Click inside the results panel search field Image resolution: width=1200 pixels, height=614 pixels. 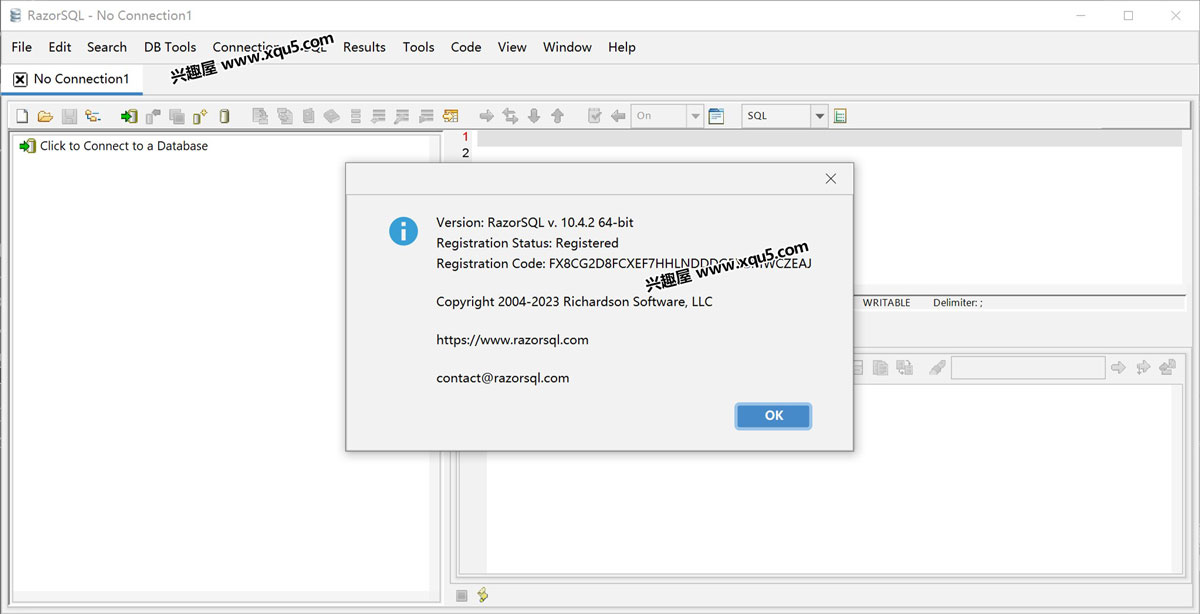click(x=1028, y=368)
